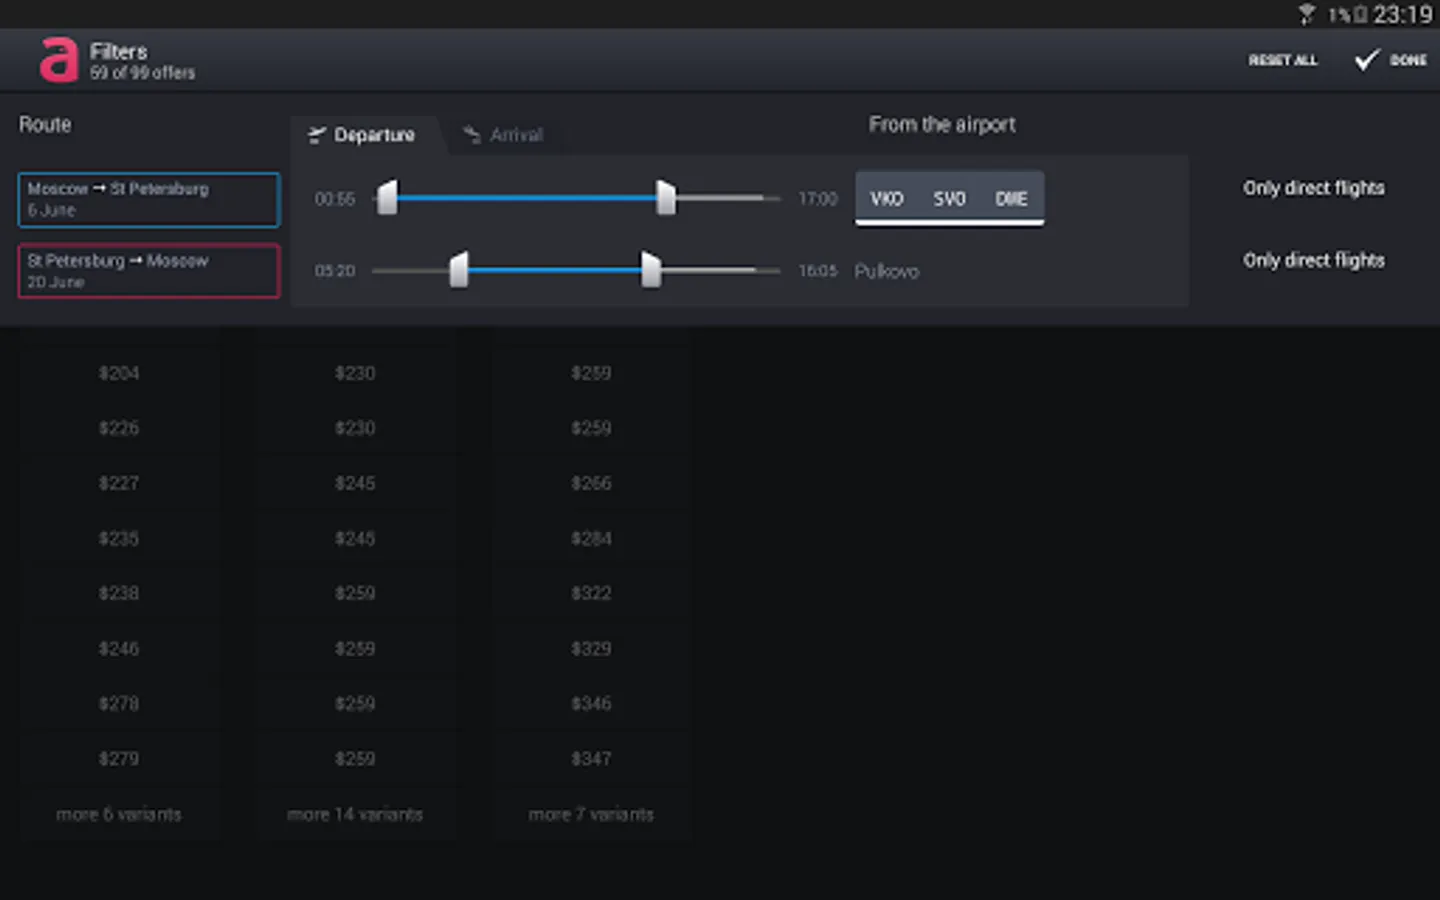Select the $204 offer

119,373
